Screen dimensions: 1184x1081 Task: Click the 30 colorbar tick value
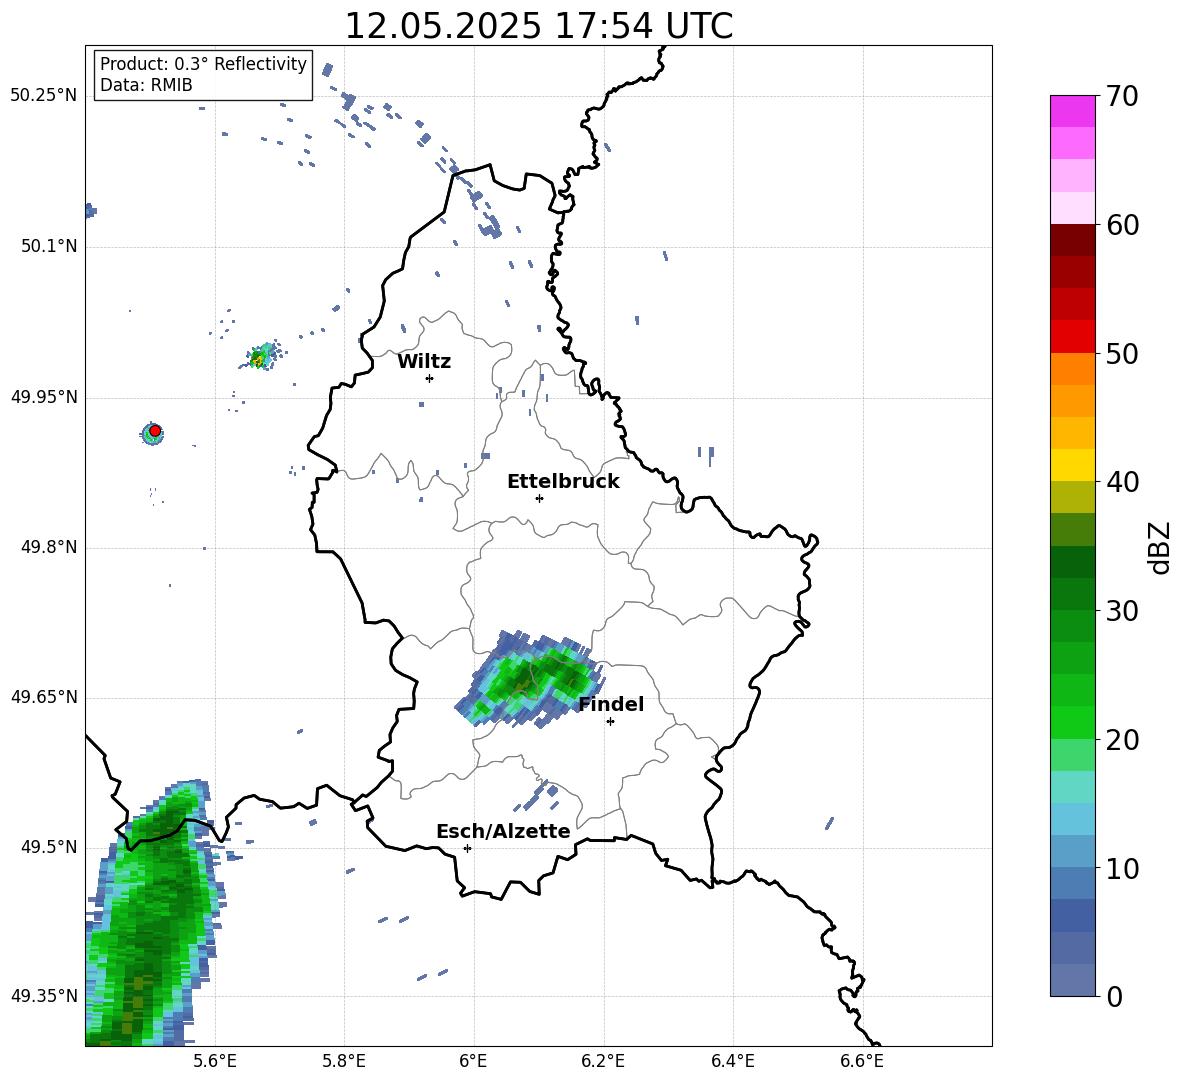[x=1122, y=611]
